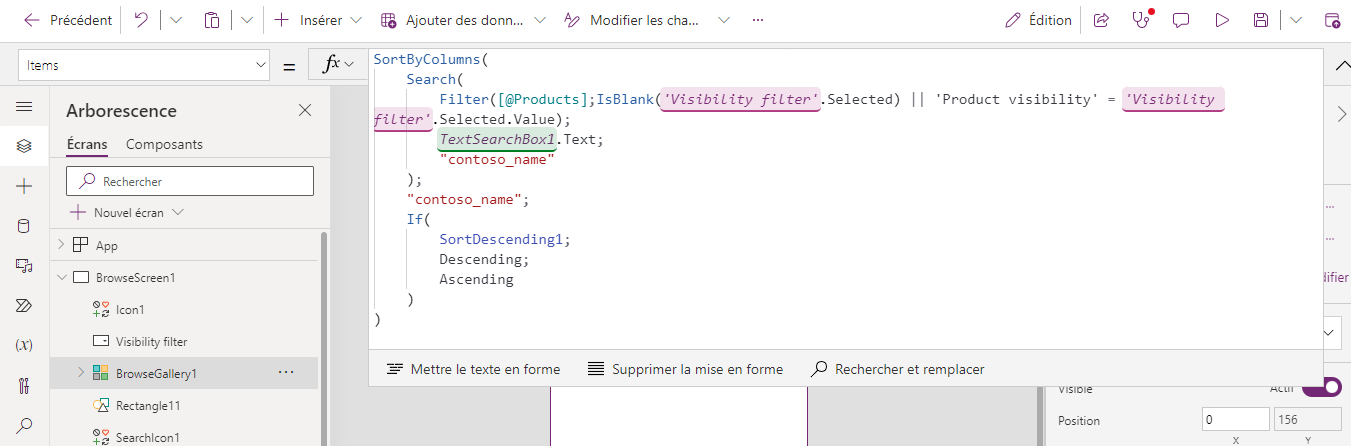Switch to Édition mode
The image size is (1351, 446).
point(1038,20)
